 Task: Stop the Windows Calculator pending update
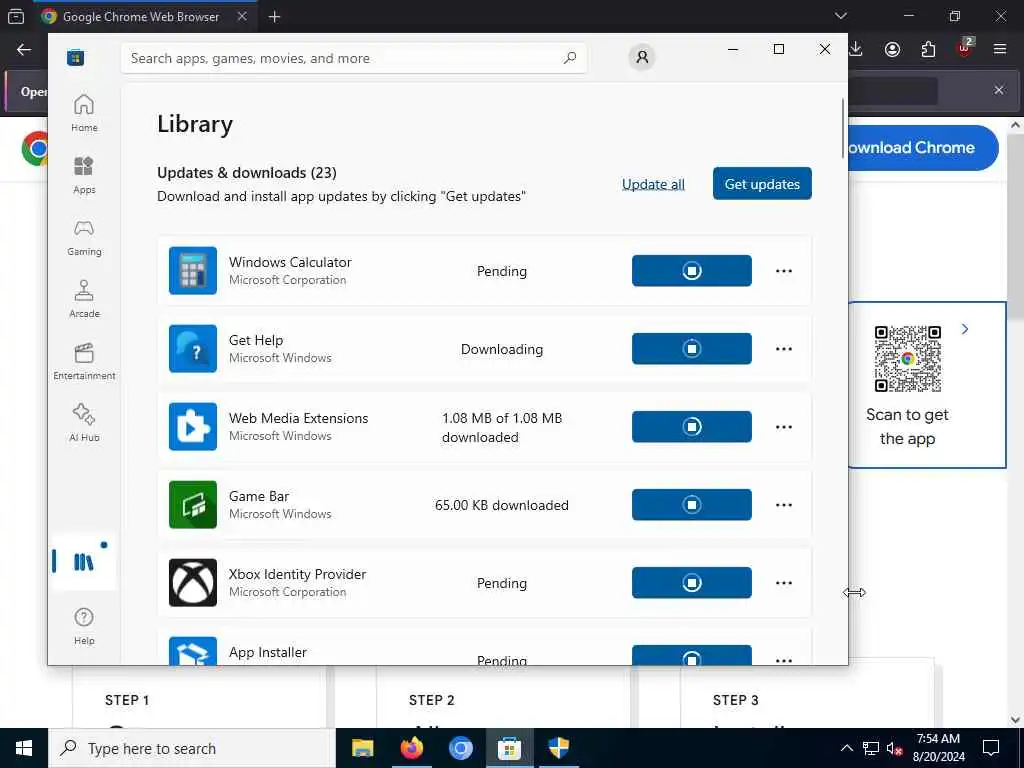click(x=692, y=270)
